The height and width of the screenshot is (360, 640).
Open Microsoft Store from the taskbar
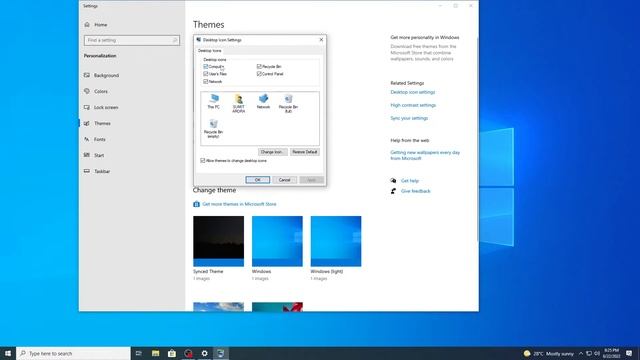click(172, 353)
